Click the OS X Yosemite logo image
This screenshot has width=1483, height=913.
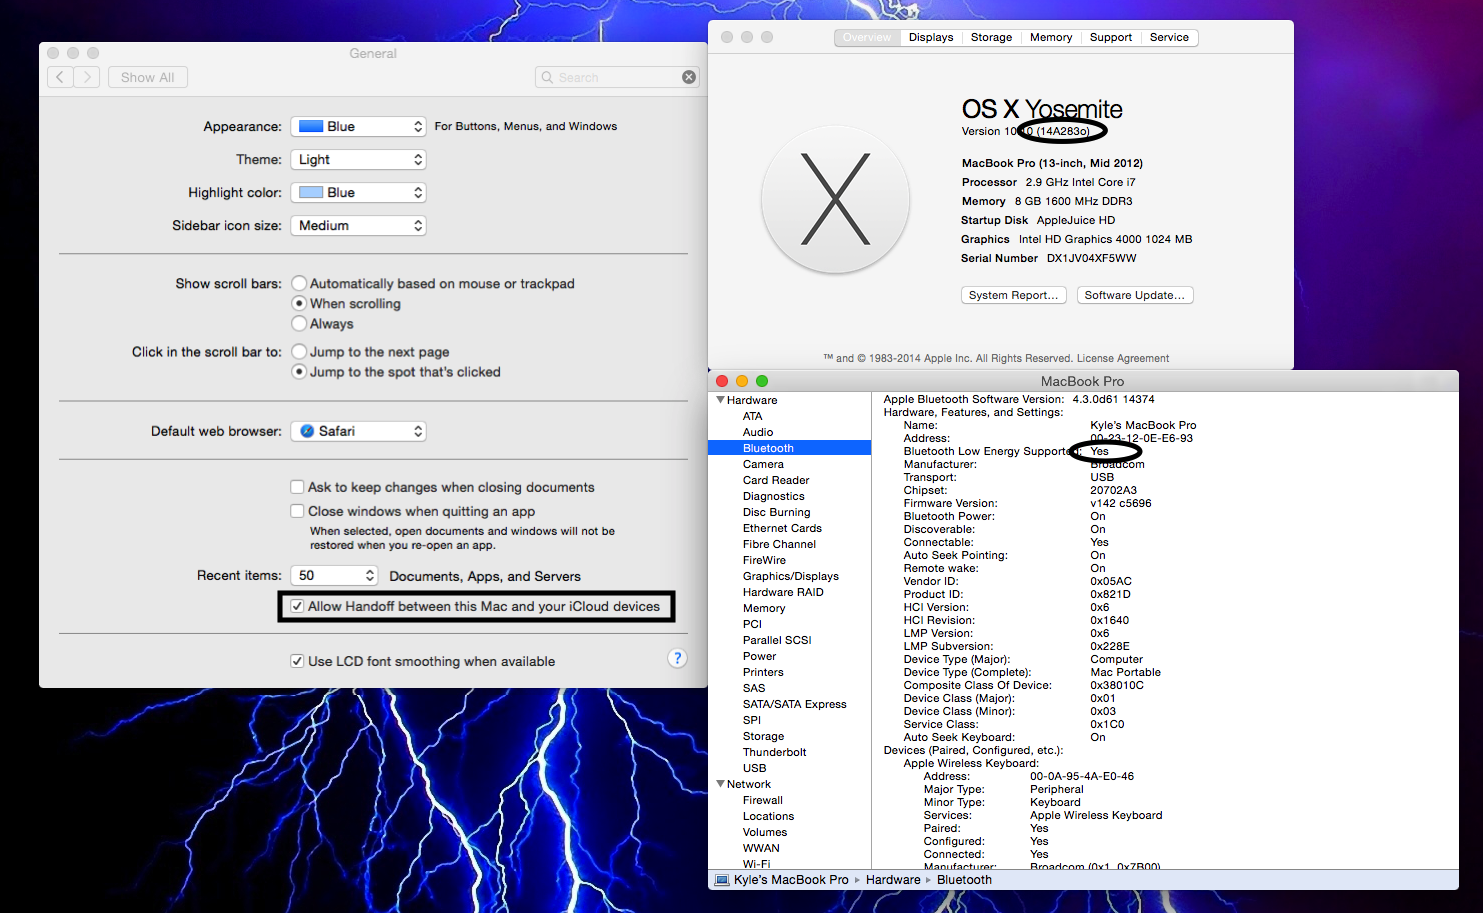point(835,199)
